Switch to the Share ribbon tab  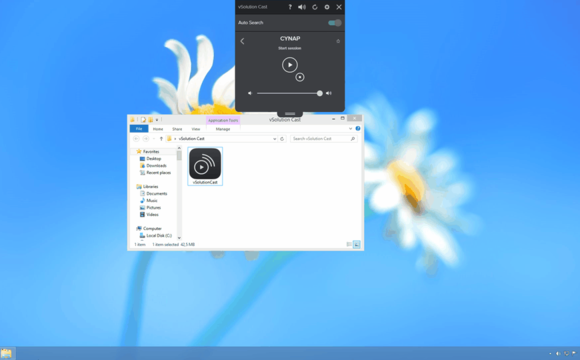[177, 129]
